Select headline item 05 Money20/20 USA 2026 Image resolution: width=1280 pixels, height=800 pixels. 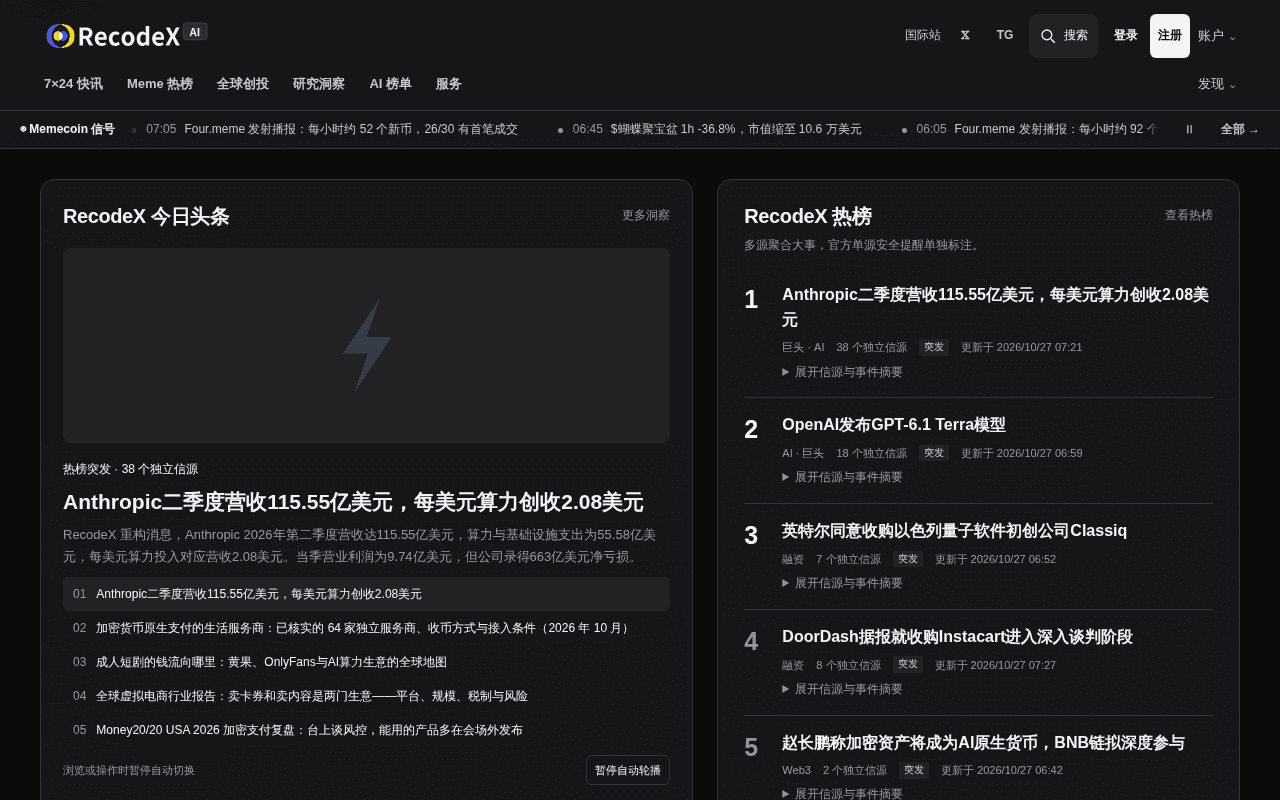click(x=366, y=730)
